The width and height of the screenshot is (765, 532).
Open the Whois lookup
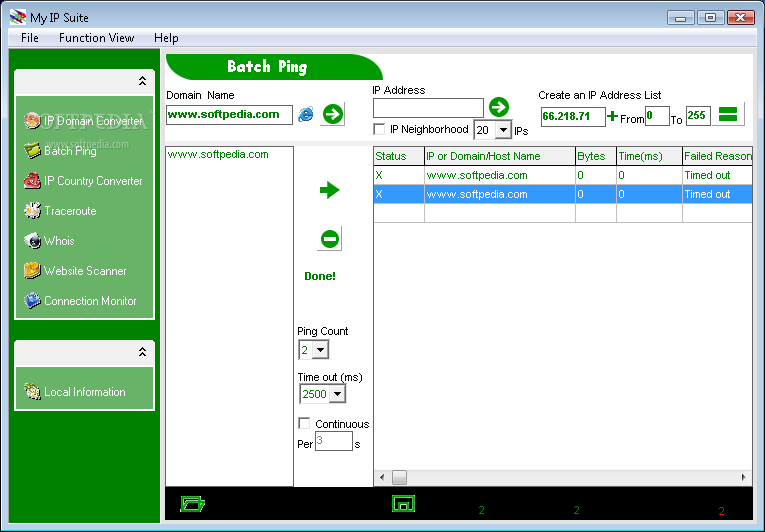[49, 241]
